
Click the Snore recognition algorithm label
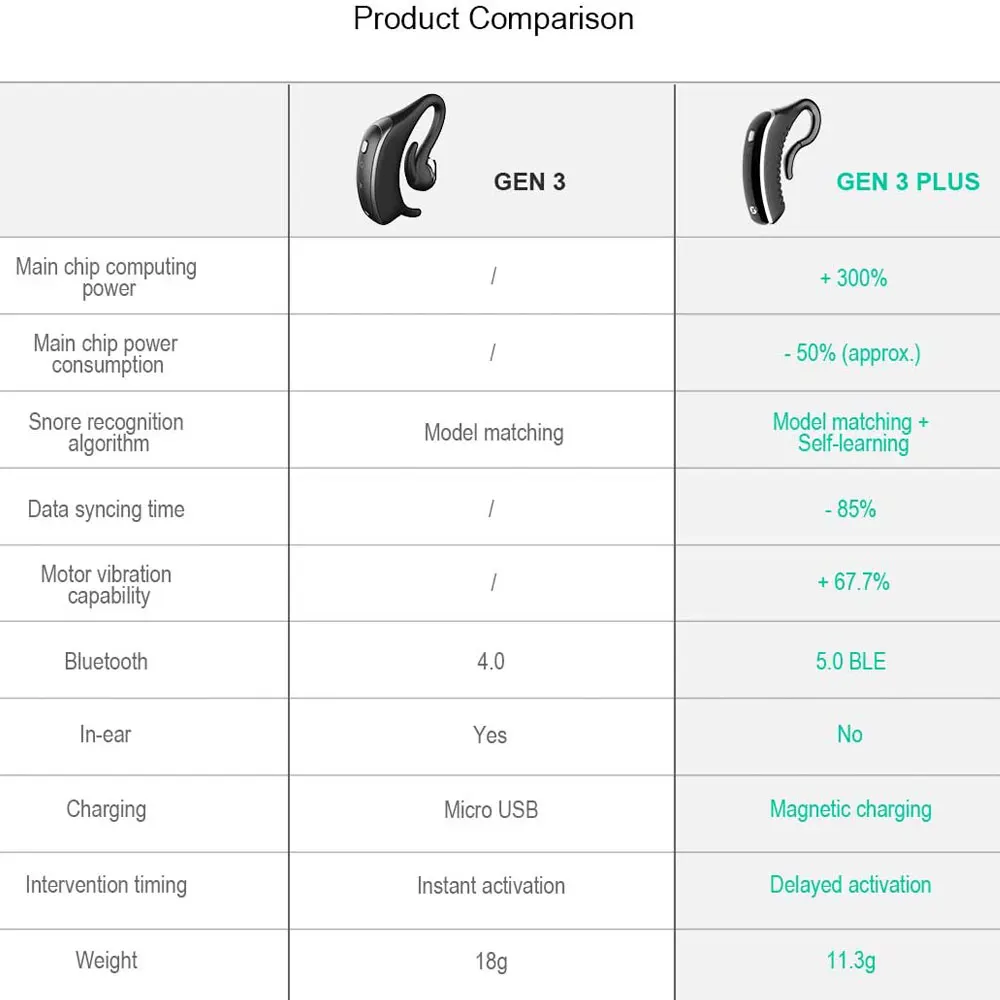coord(107,432)
